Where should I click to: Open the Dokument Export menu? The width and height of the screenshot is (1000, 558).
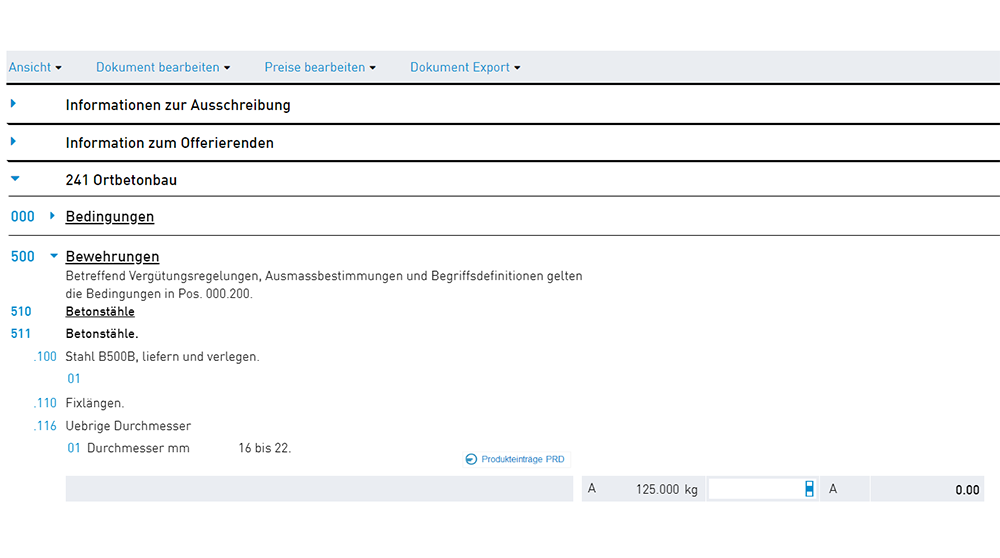[465, 67]
